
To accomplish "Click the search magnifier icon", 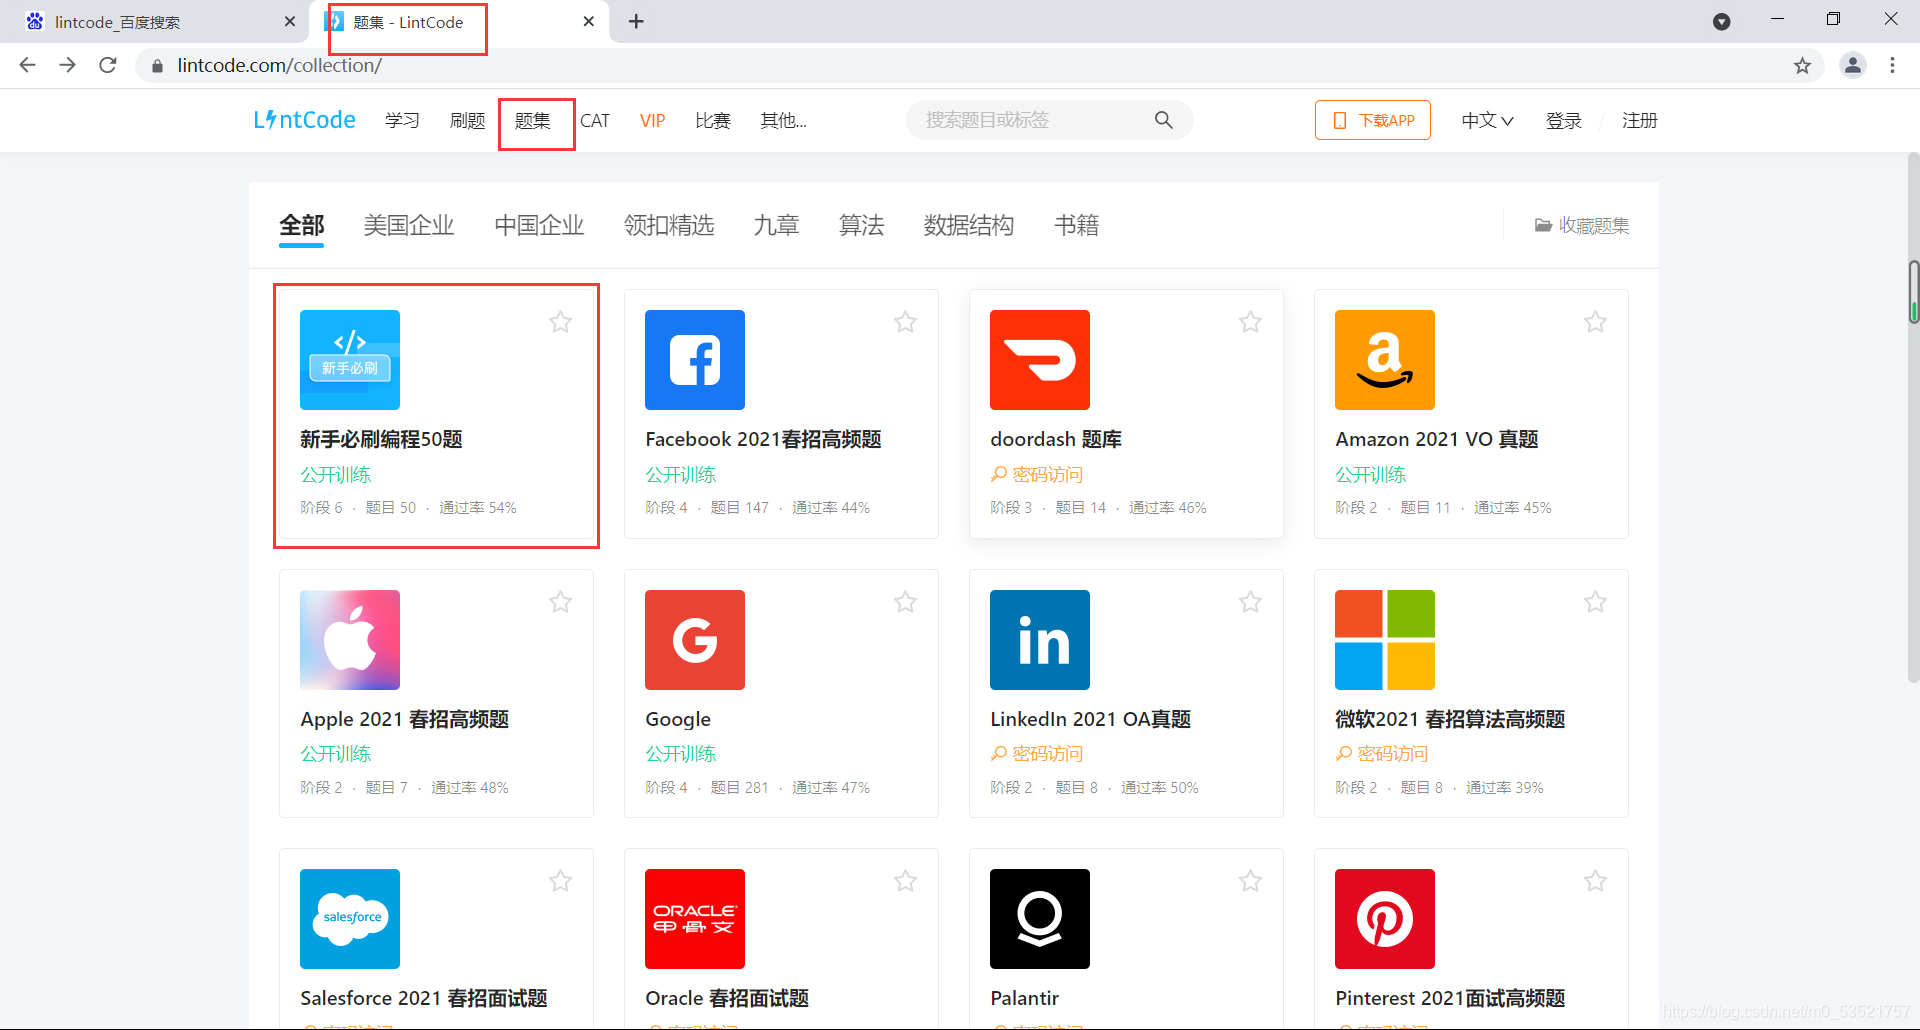I will point(1163,120).
